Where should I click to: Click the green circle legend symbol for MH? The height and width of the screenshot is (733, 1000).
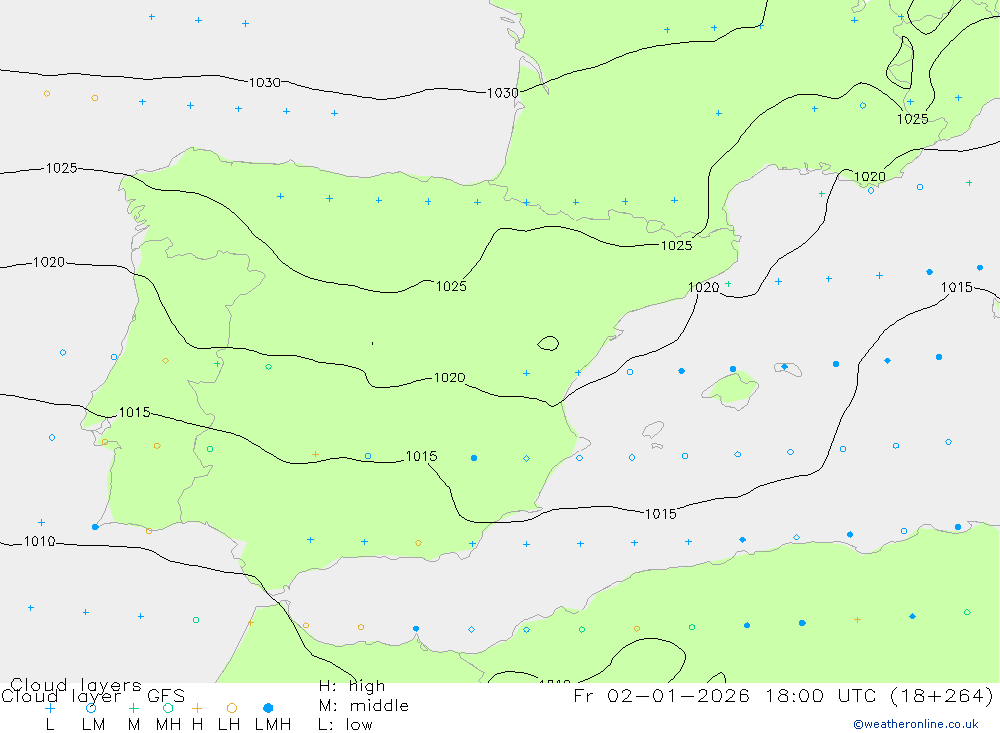point(168,708)
